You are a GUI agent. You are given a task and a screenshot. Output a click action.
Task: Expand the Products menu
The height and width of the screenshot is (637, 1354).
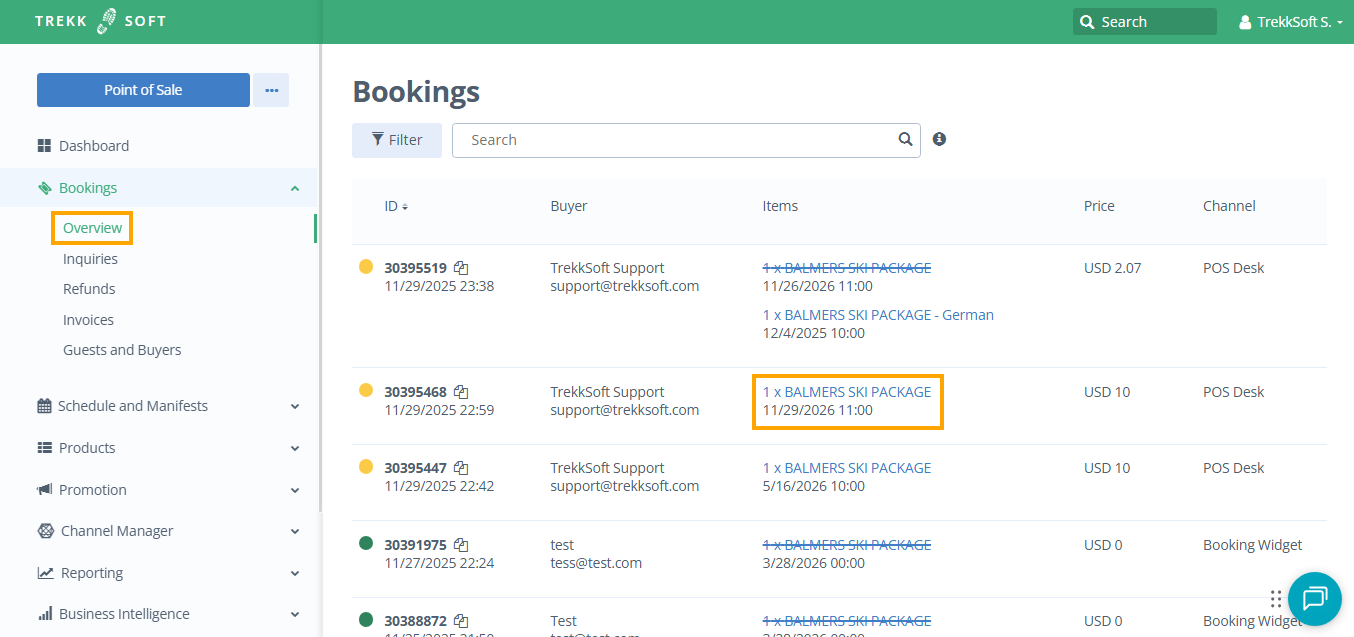click(294, 448)
